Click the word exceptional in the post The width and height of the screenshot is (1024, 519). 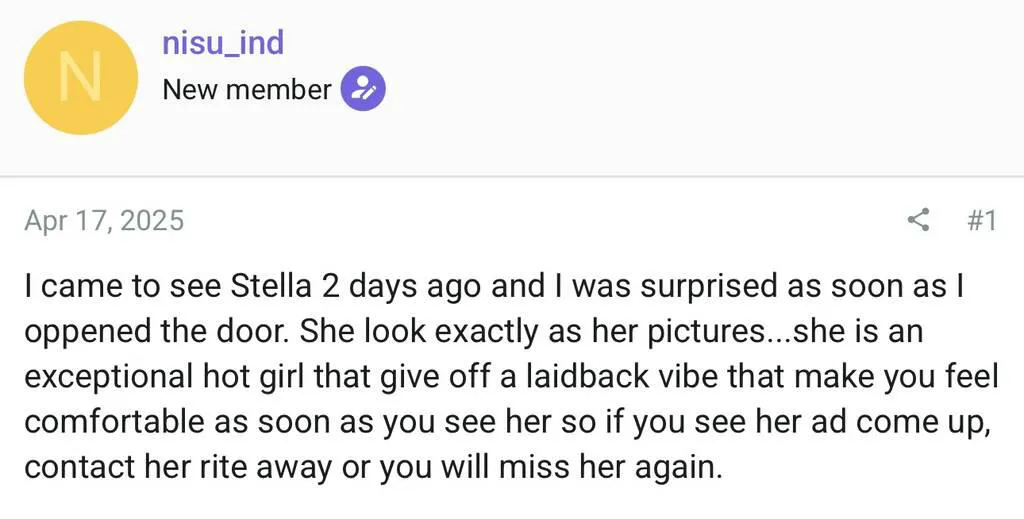click(x=107, y=376)
